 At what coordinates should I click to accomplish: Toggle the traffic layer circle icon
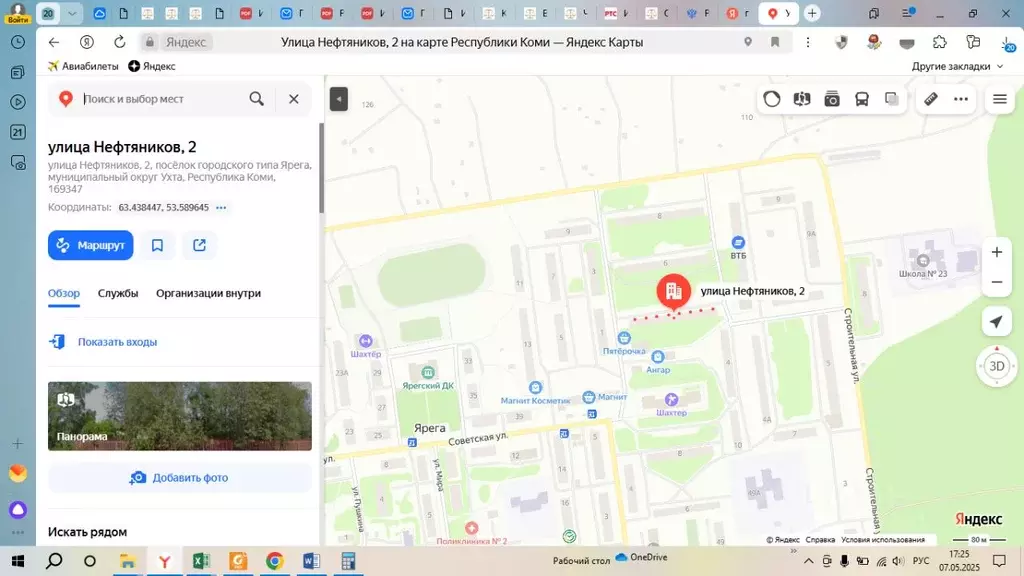772,99
